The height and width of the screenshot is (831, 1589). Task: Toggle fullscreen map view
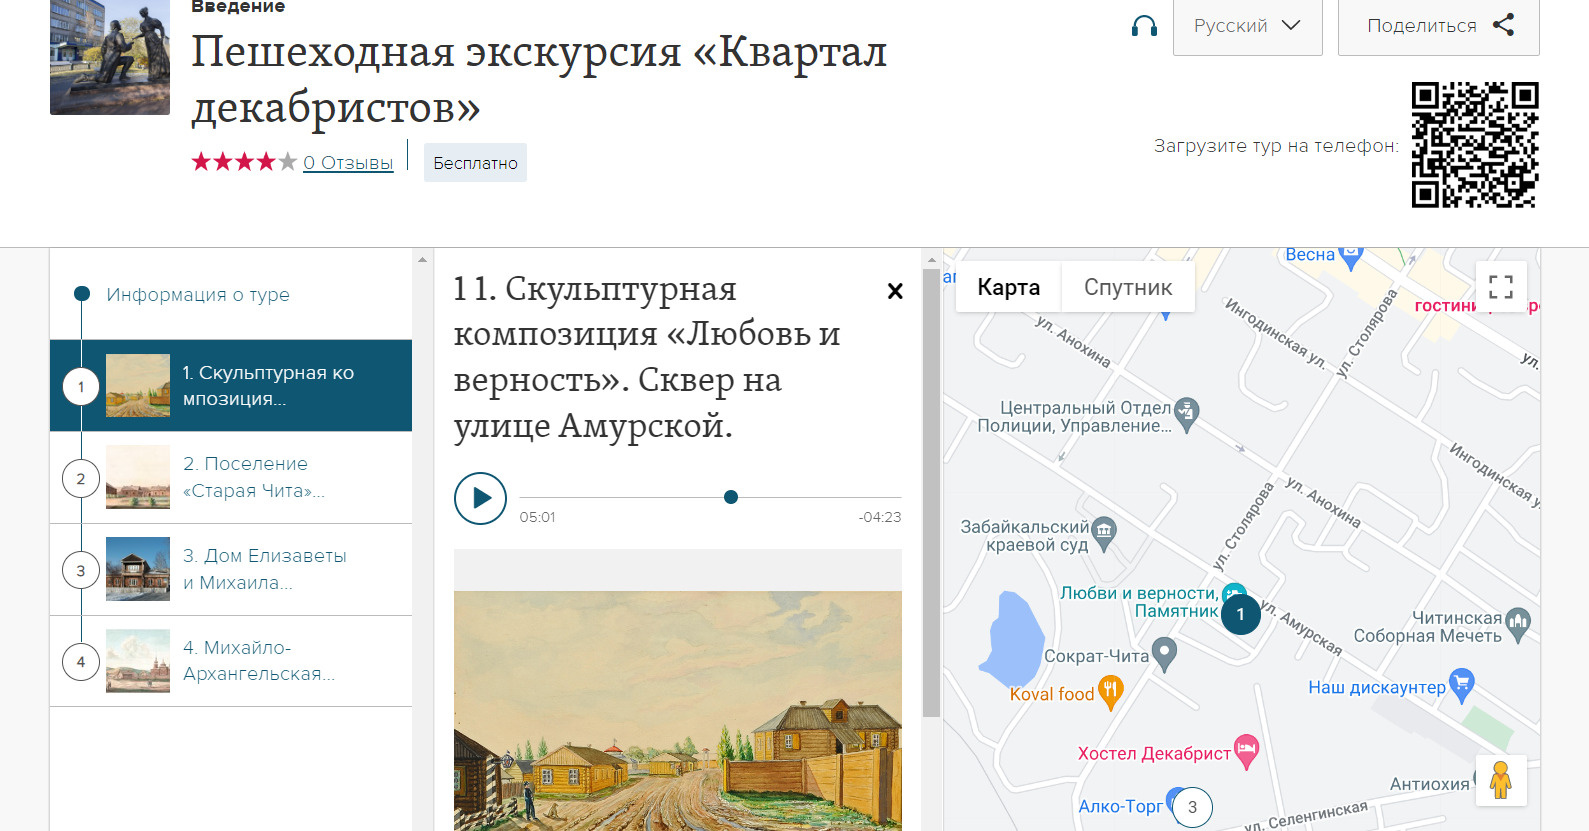coord(1501,287)
